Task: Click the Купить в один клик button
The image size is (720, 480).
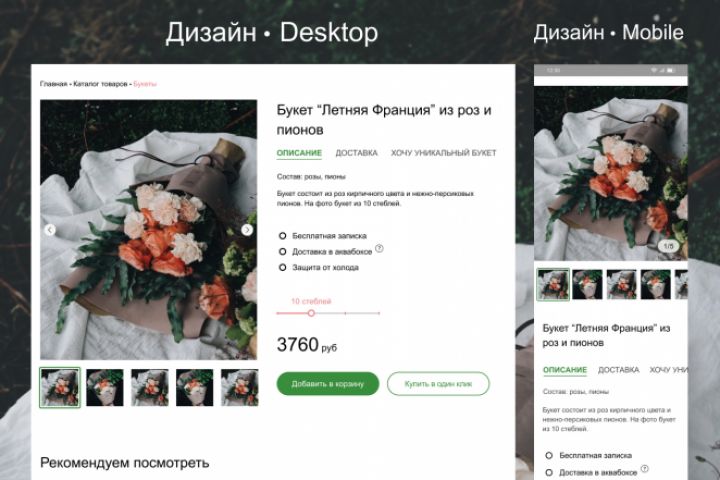Action: tap(439, 384)
